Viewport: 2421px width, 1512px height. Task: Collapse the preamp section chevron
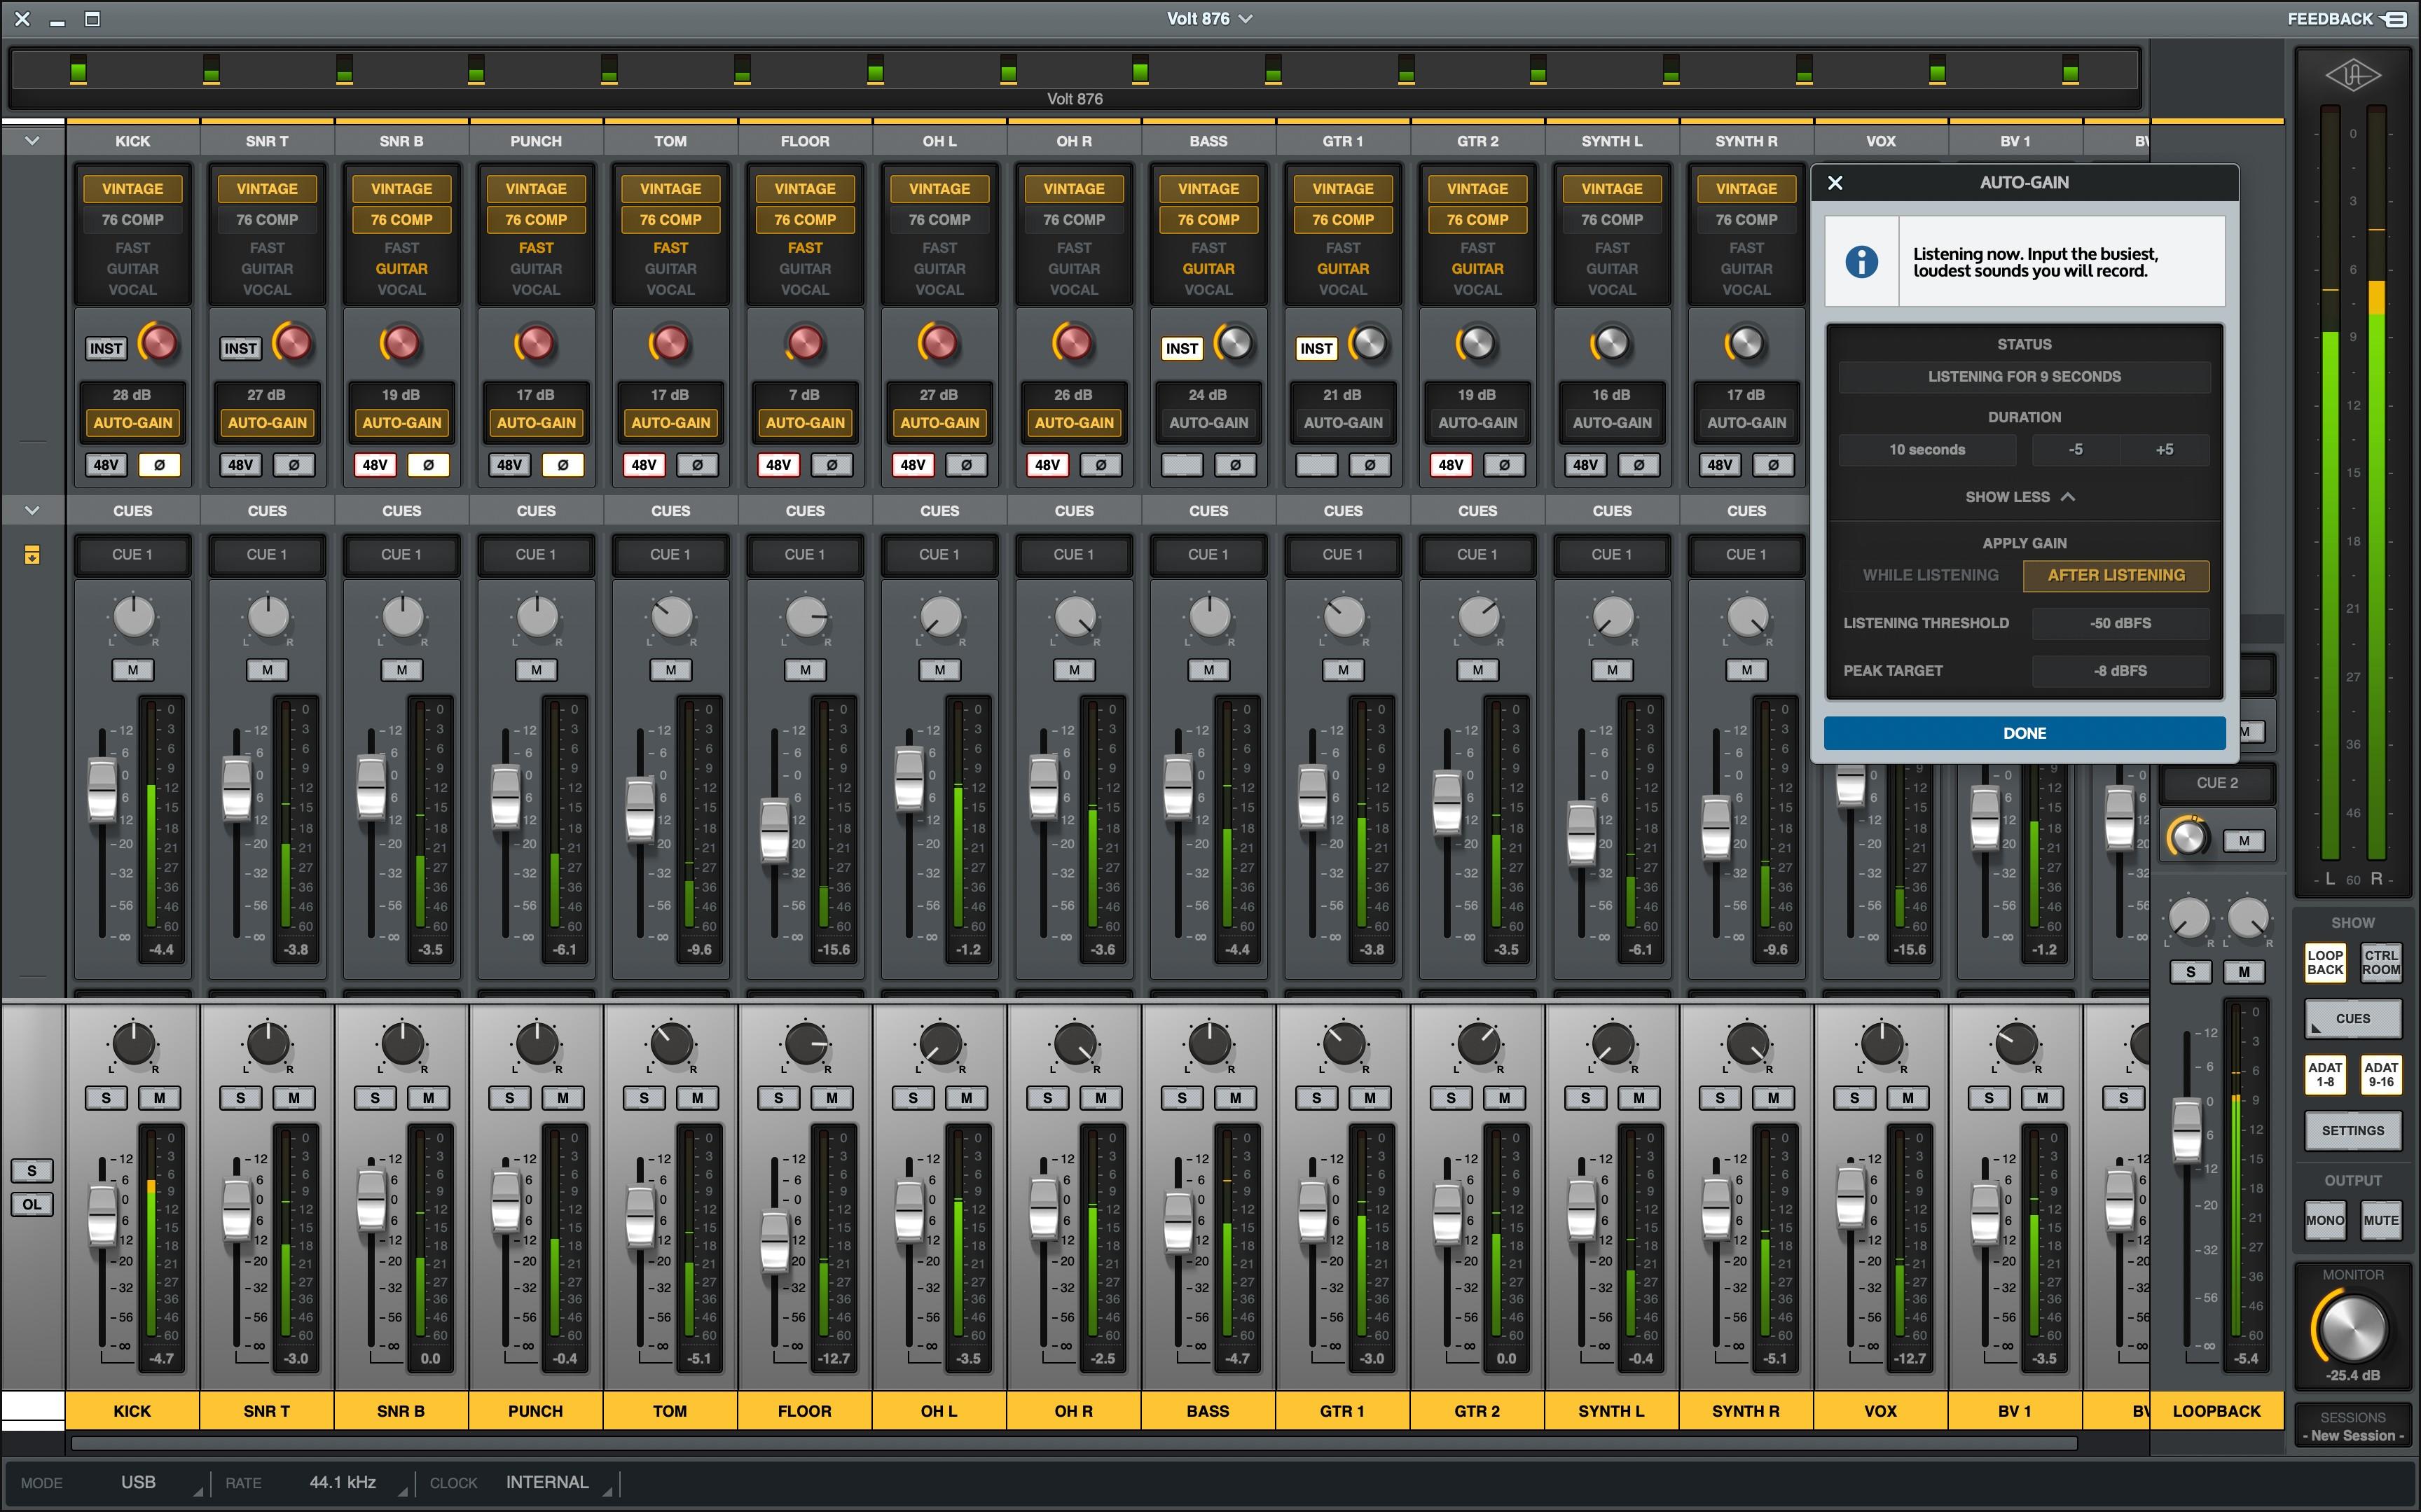32,141
